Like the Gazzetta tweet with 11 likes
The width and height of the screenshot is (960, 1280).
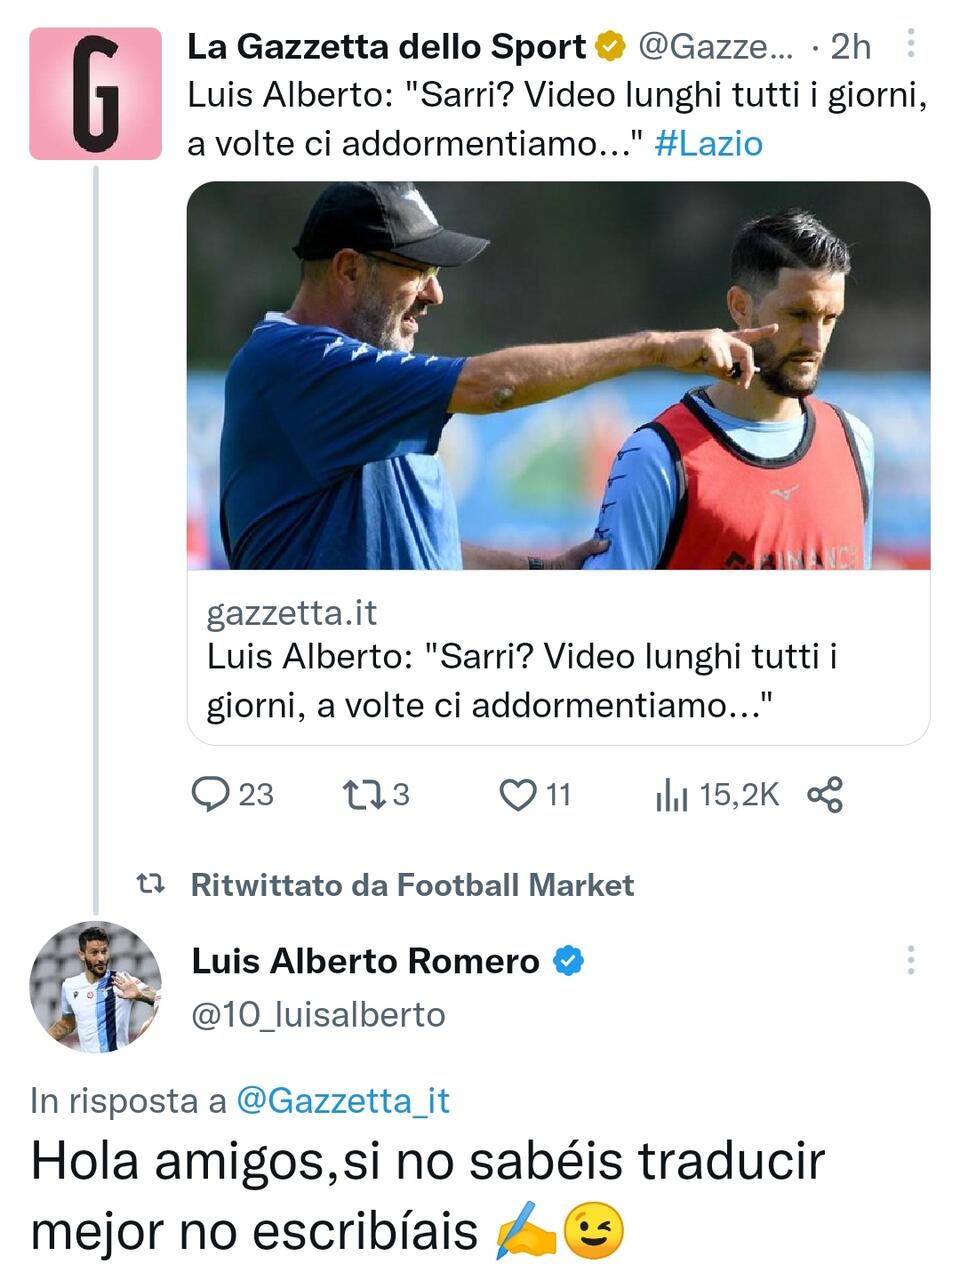[x=517, y=795]
